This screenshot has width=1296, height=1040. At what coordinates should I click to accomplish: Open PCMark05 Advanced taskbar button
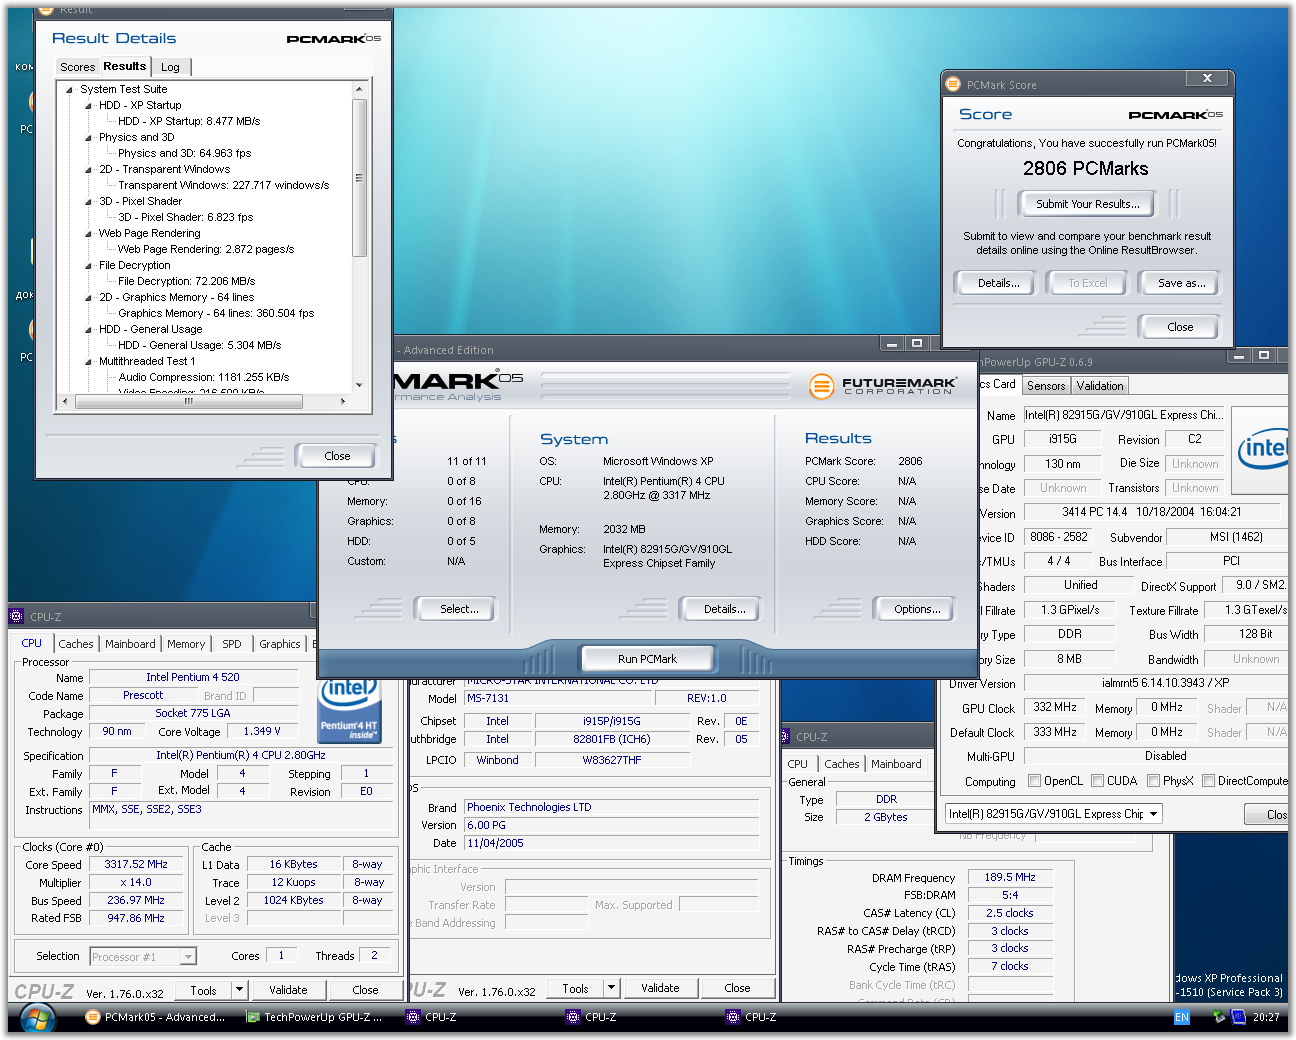coord(155,1017)
